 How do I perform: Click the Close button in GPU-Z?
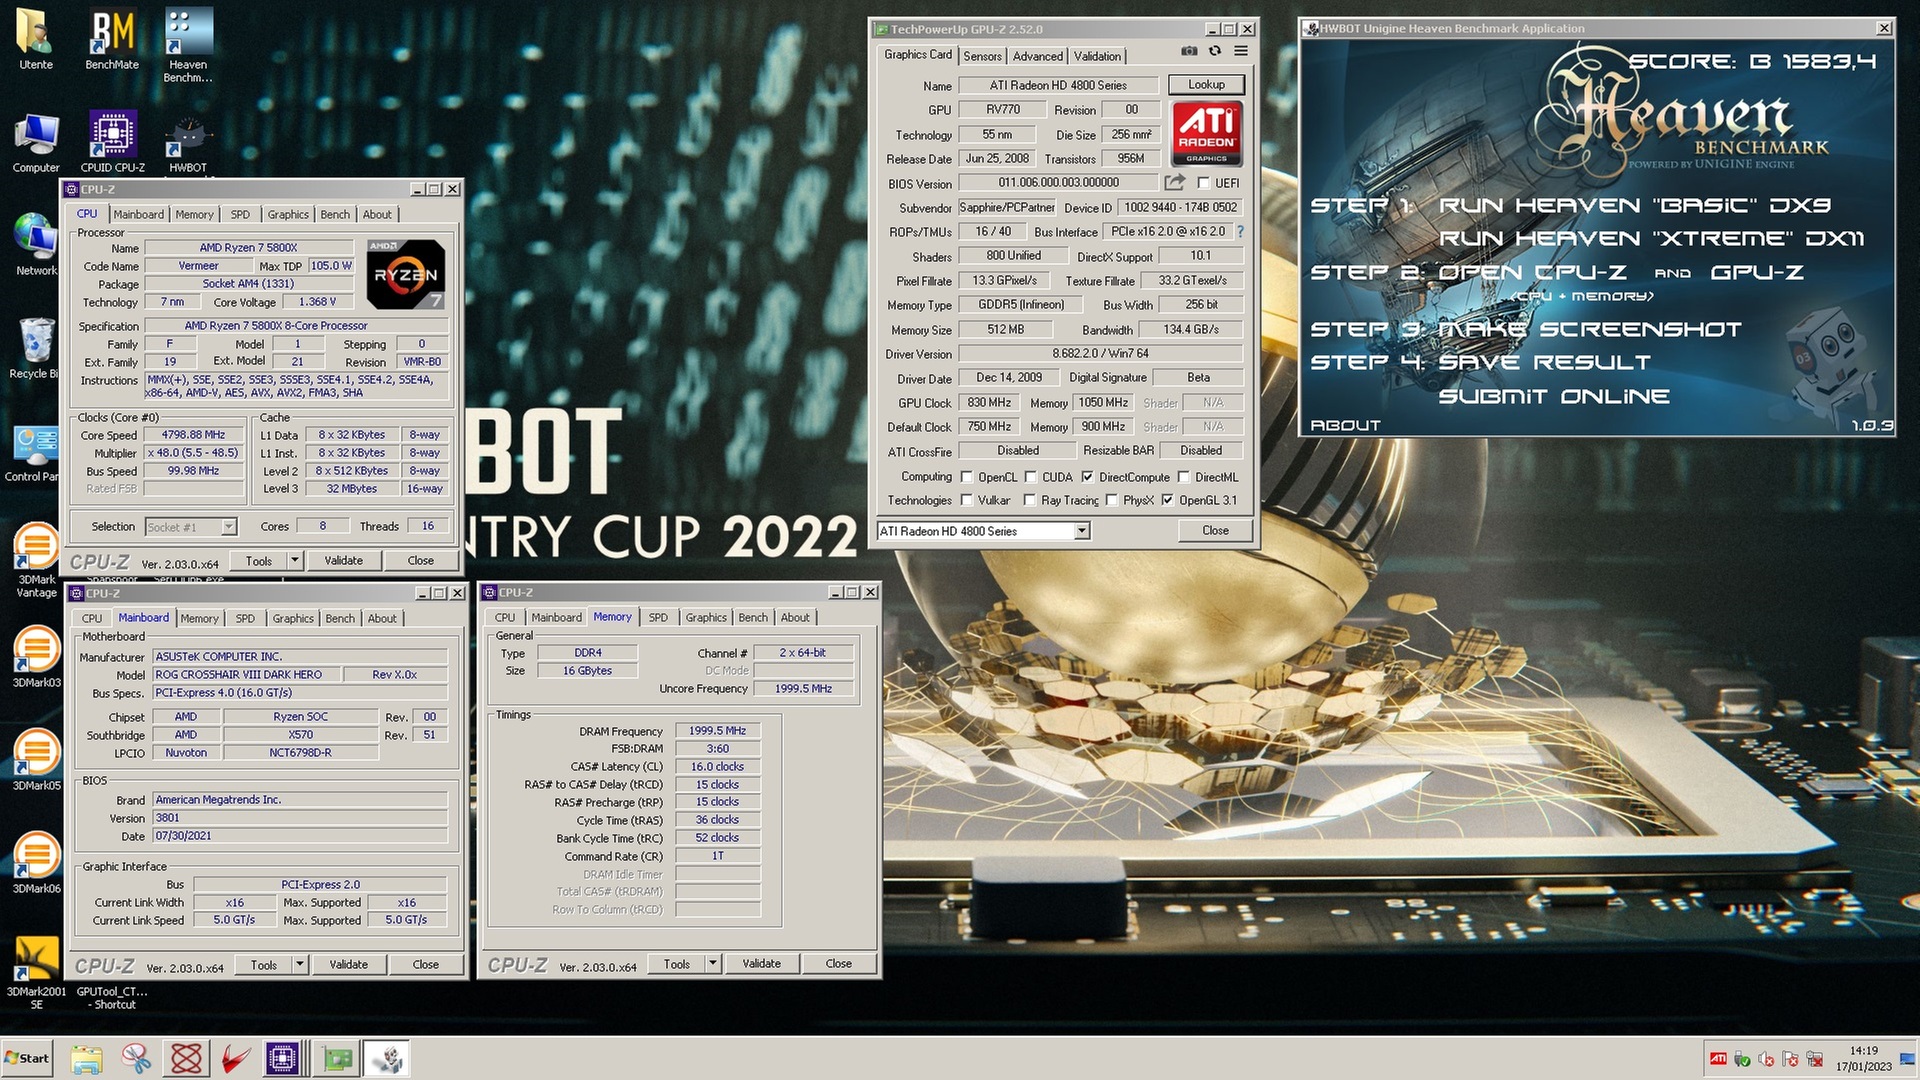tap(1215, 530)
